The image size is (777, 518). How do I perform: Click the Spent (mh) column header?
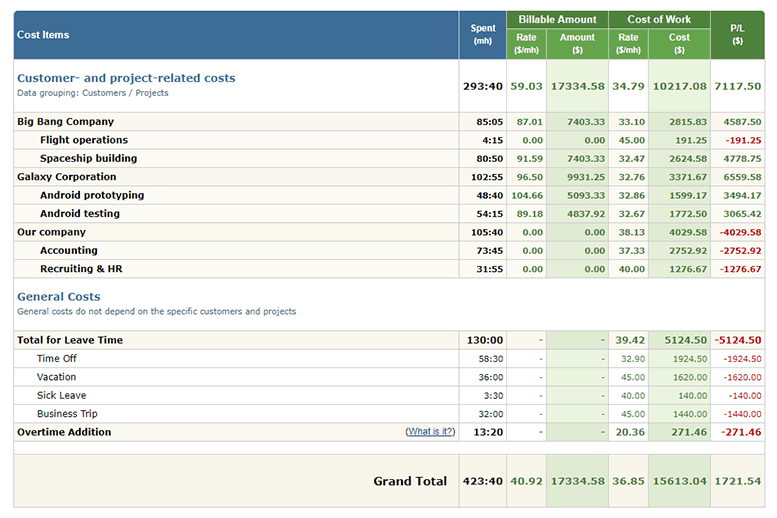[x=483, y=35]
